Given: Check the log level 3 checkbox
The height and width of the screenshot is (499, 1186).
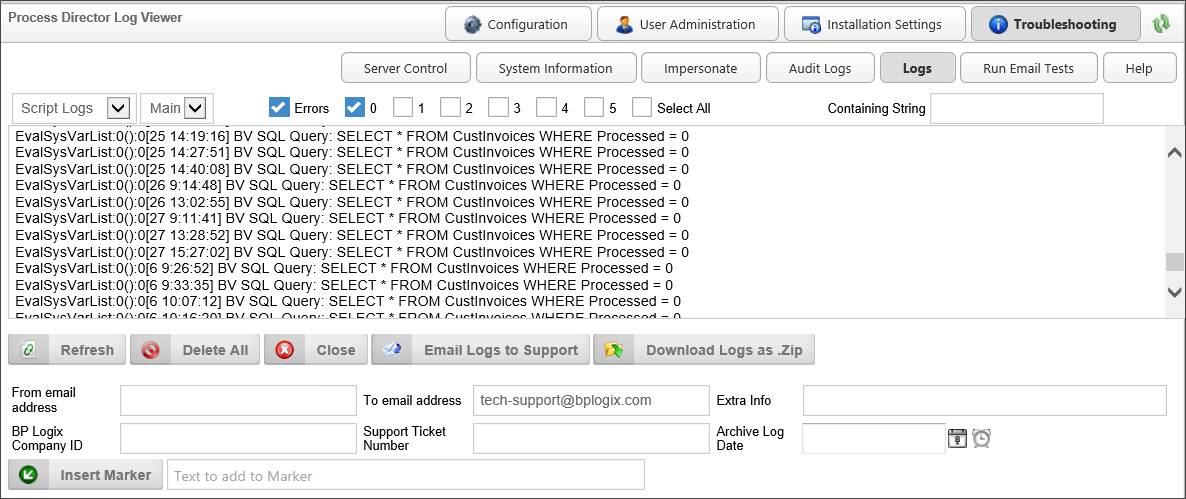Looking at the screenshot, I should point(498,107).
